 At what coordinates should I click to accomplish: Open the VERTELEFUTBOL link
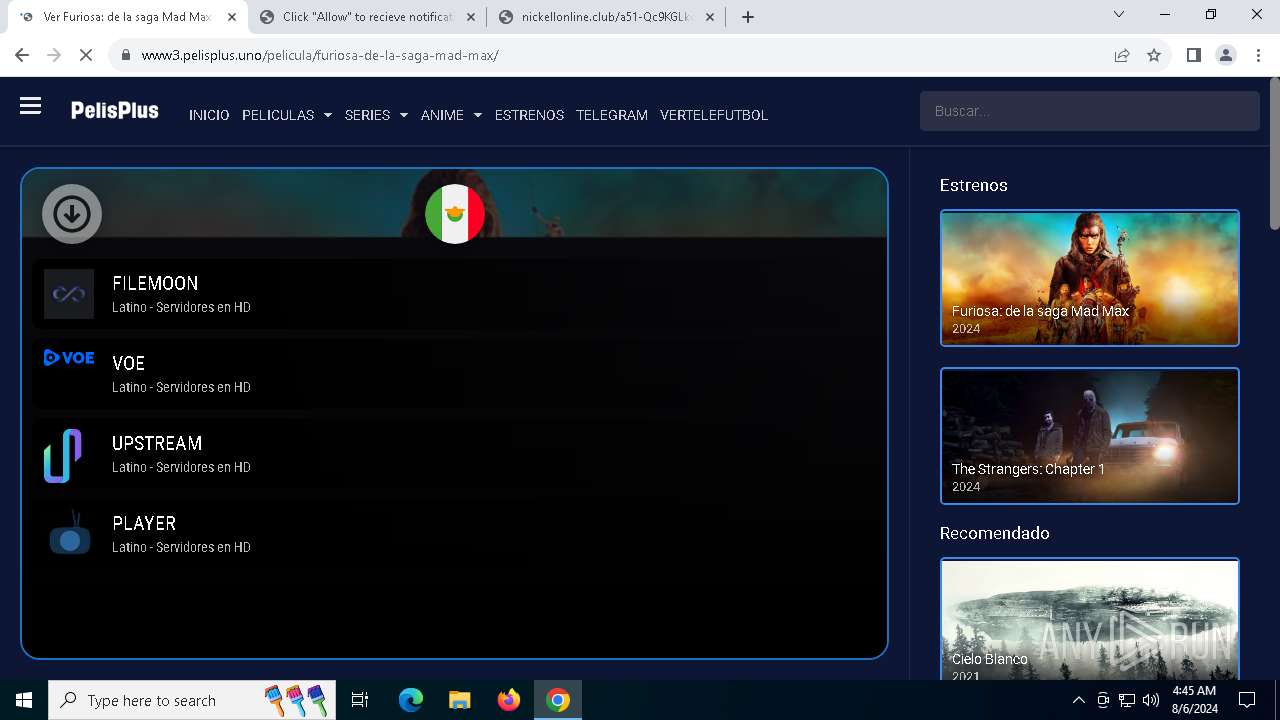point(714,115)
